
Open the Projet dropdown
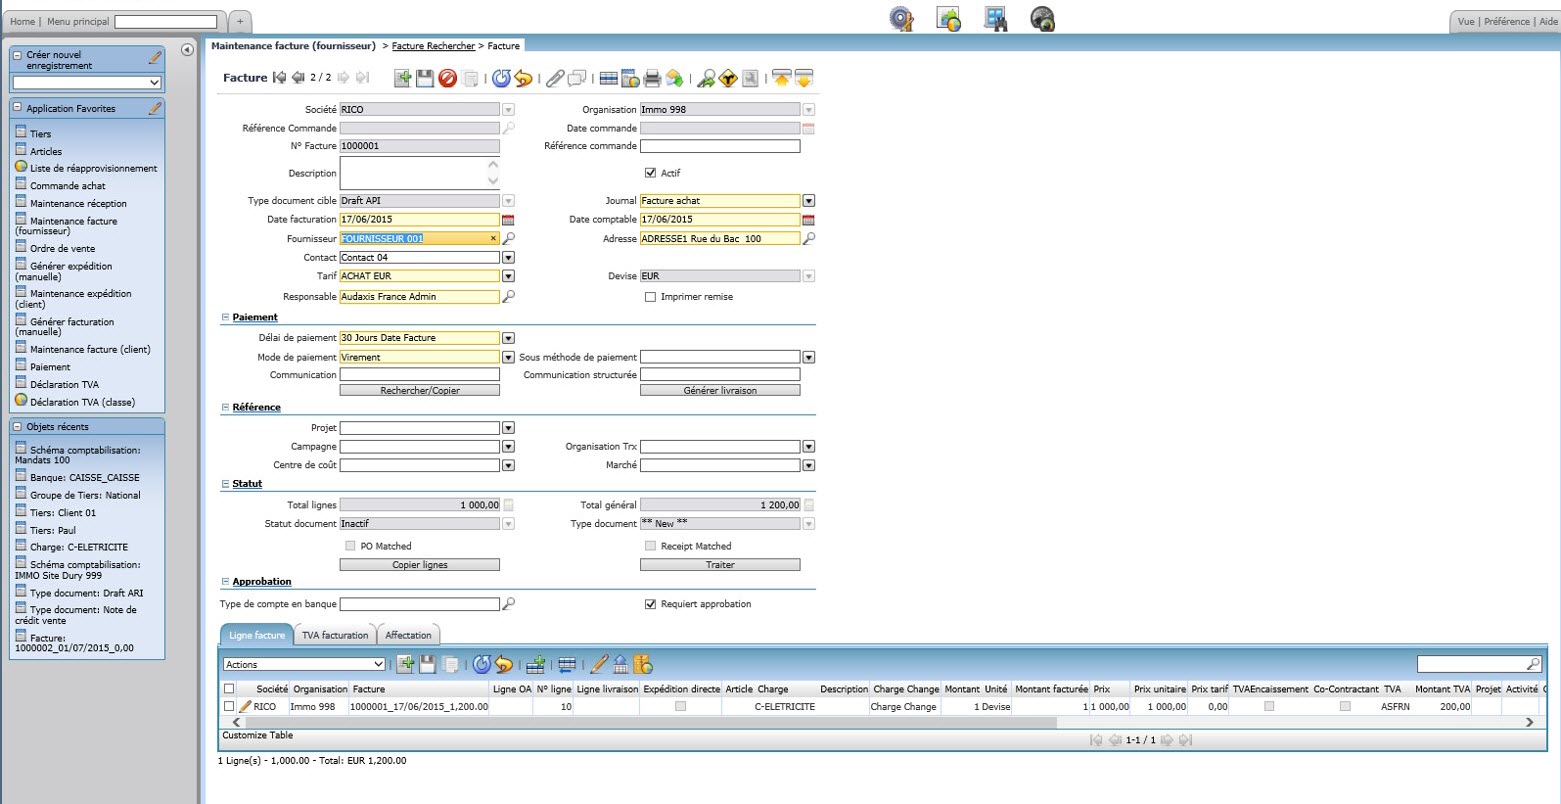(x=508, y=428)
